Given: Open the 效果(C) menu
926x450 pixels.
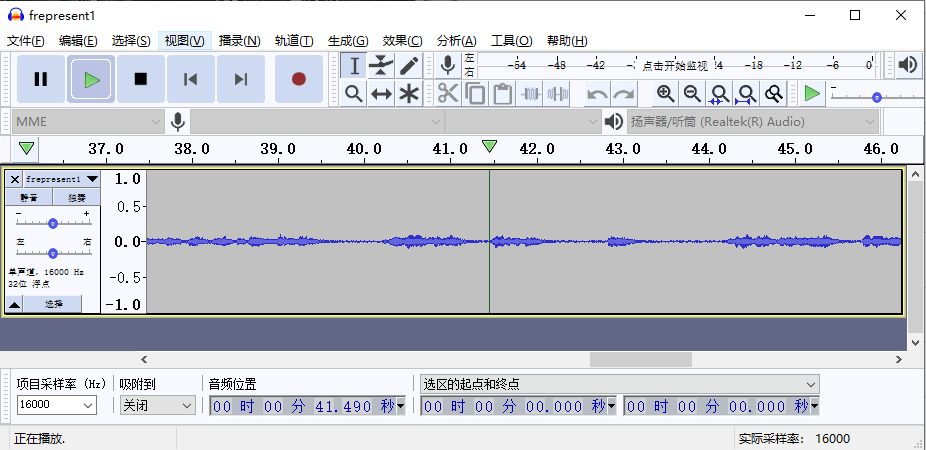Looking at the screenshot, I should click(x=402, y=41).
